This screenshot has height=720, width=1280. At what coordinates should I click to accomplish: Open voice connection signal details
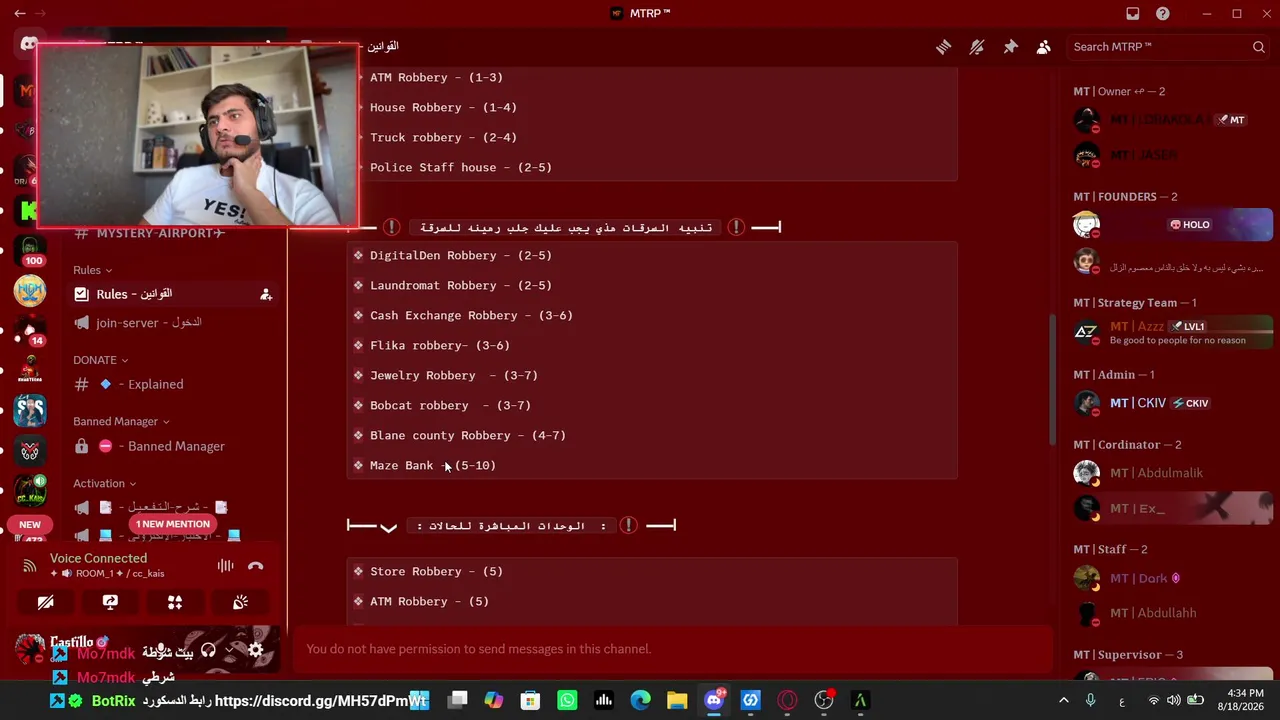click(30, 566)
